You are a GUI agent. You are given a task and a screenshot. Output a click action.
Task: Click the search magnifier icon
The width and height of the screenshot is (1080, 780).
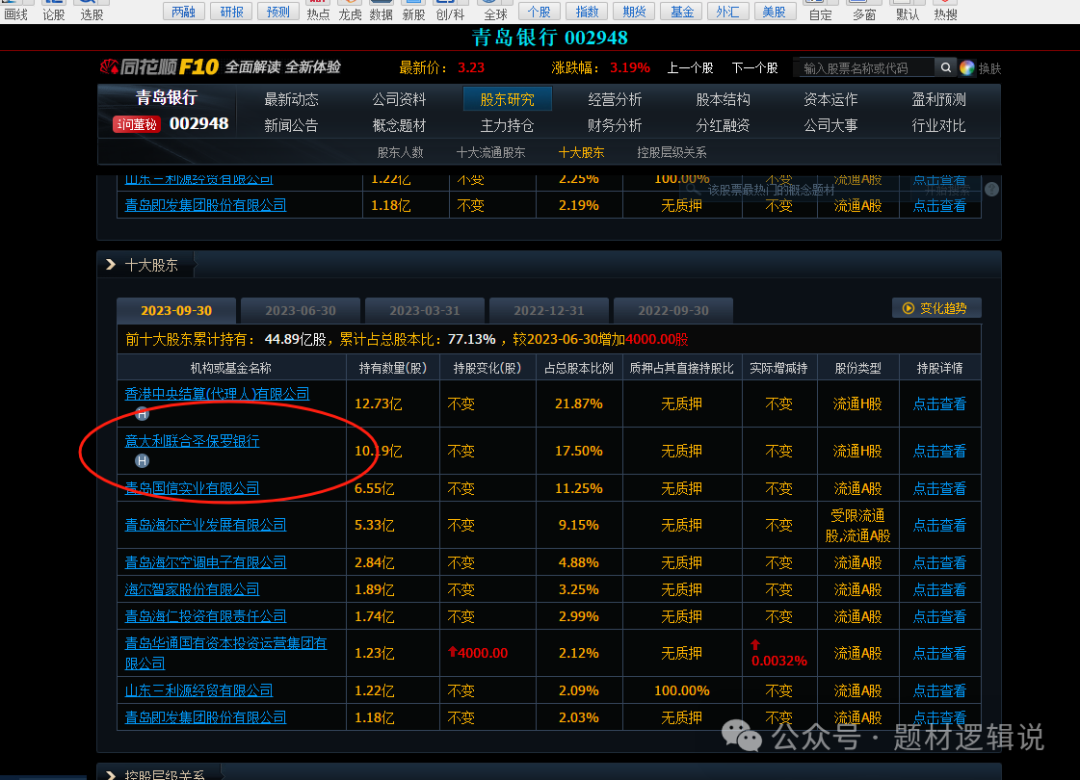coord(945,67)
